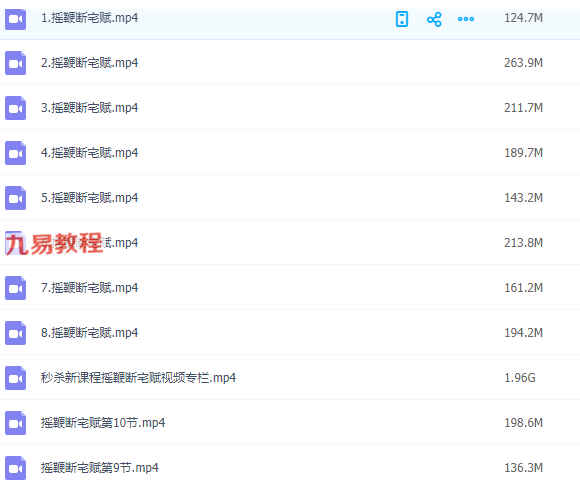Open 摇鞭断宅赋第10节.mp4
Image resolution: width=580 pixels, height=487 pixels.
coord(103,423)
